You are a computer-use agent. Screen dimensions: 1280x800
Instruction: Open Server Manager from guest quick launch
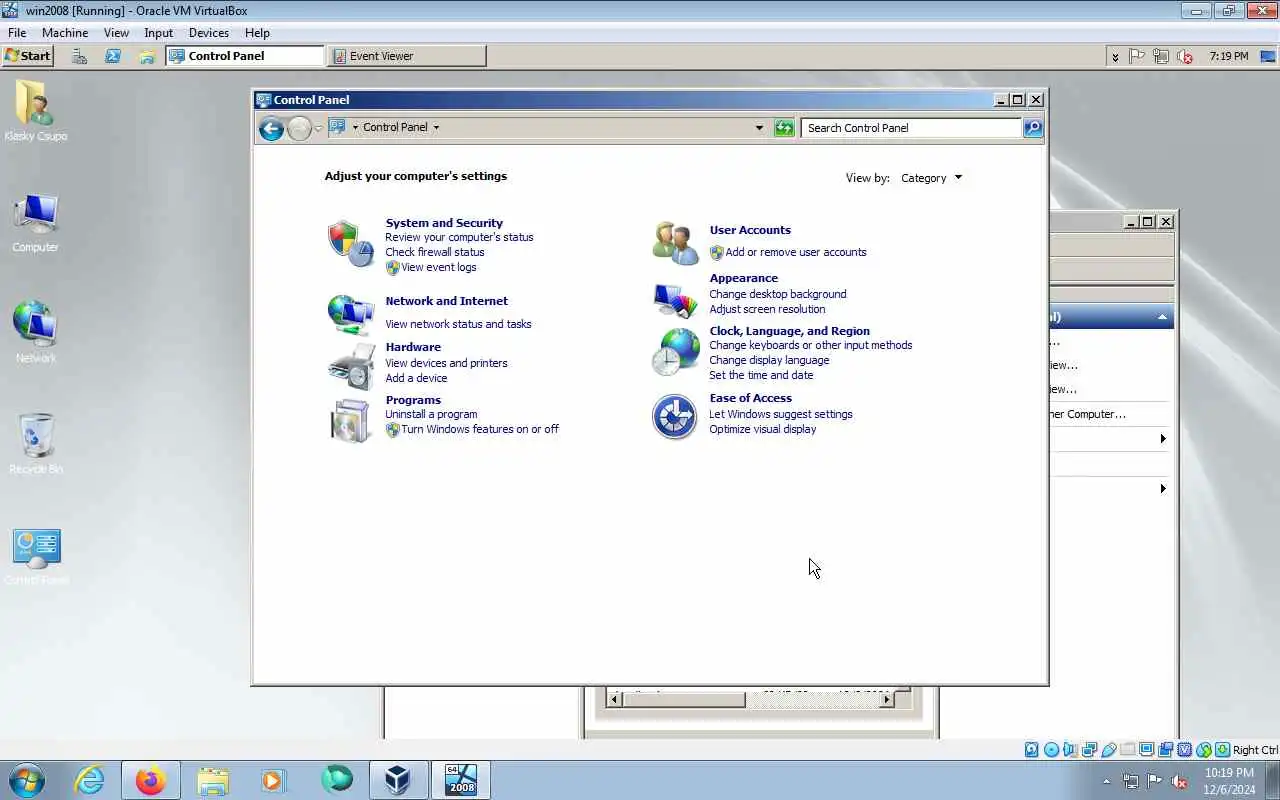click(x=79, y=56)
